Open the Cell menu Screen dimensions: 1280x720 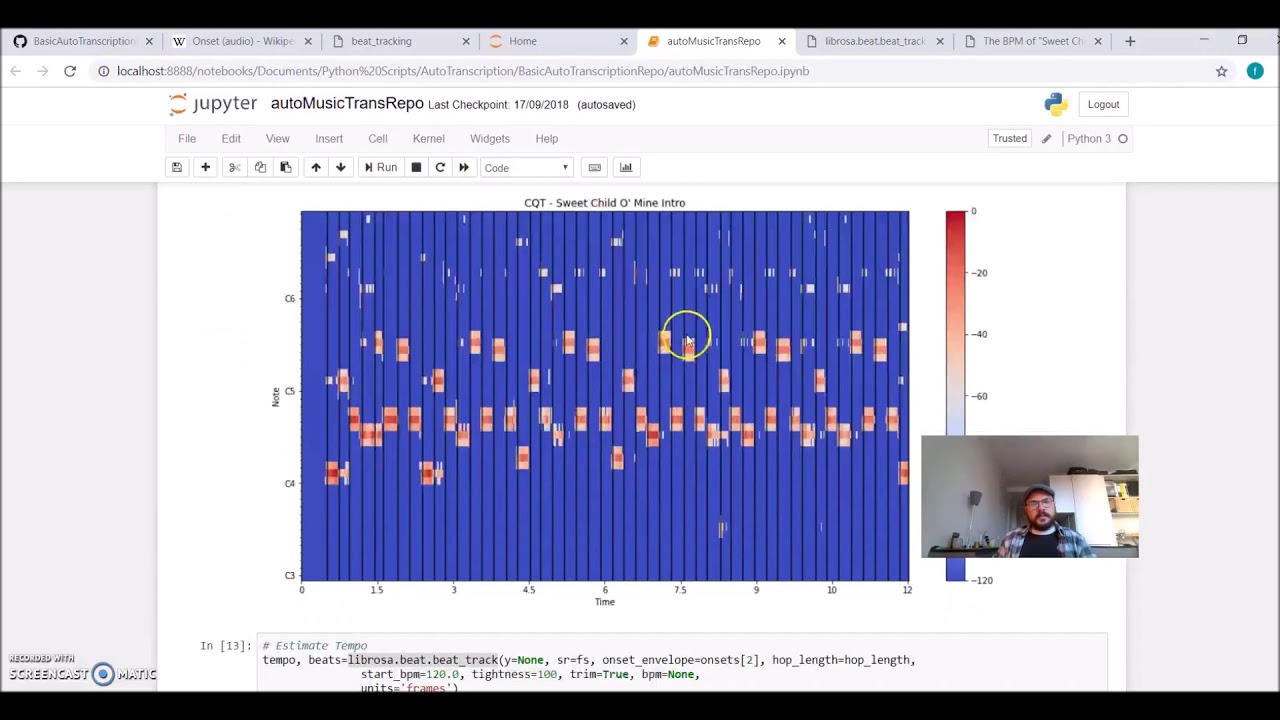378,139
